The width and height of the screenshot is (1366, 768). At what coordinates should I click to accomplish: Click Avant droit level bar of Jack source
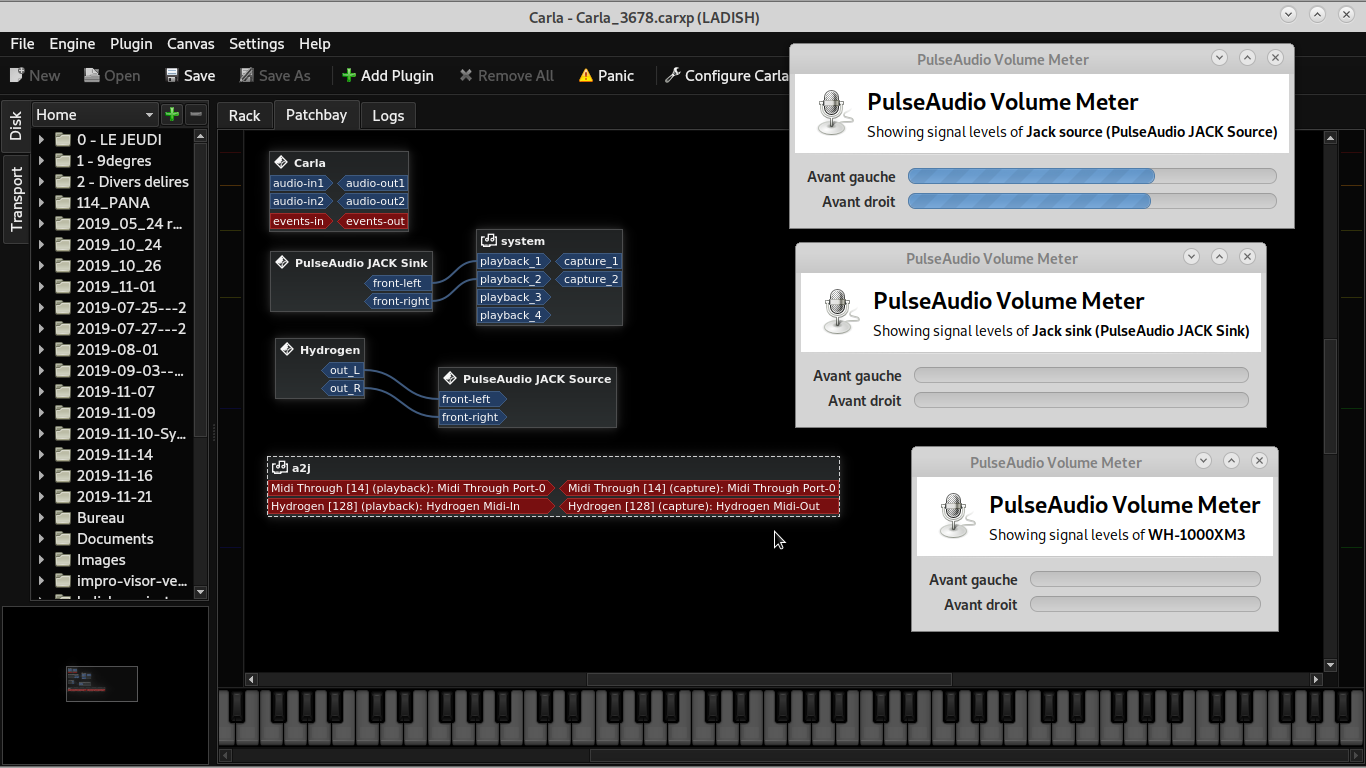1092,201
